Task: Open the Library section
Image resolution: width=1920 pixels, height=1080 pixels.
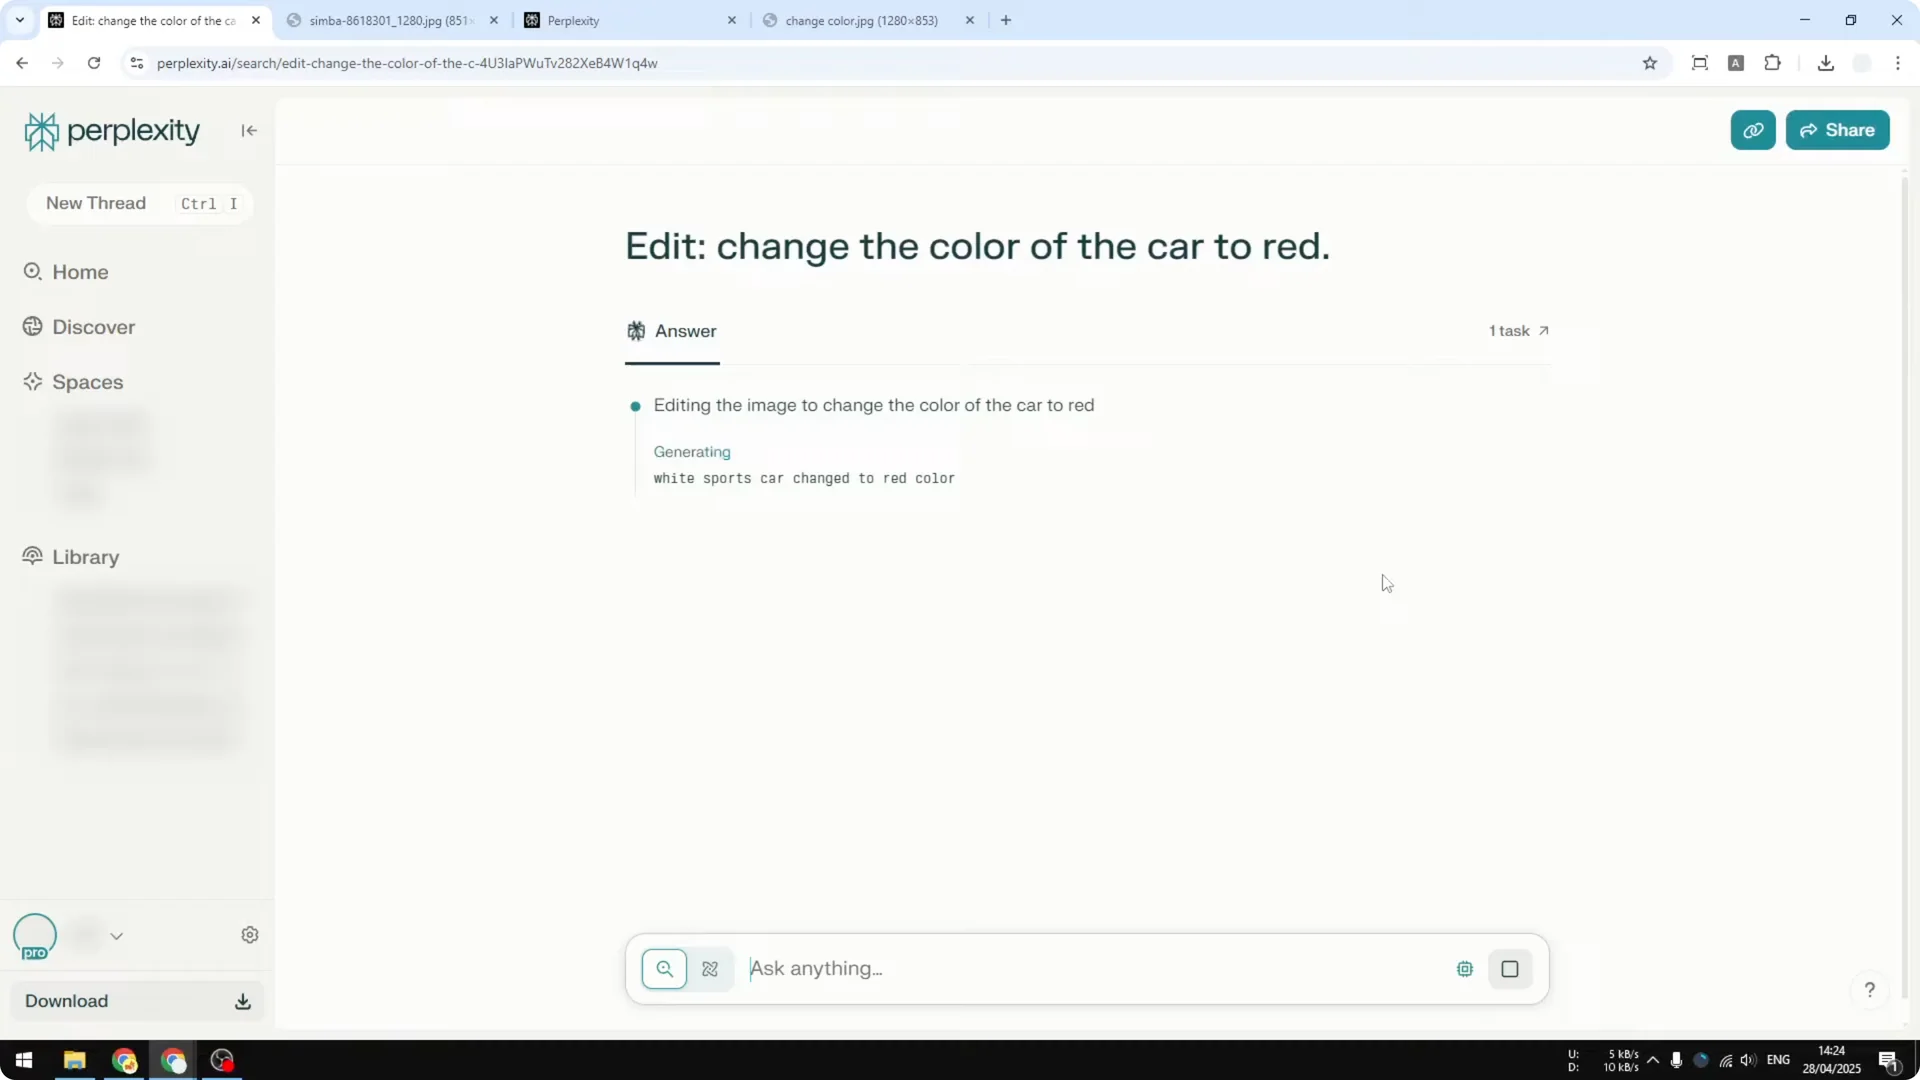Action: click(x=84, y=557)
